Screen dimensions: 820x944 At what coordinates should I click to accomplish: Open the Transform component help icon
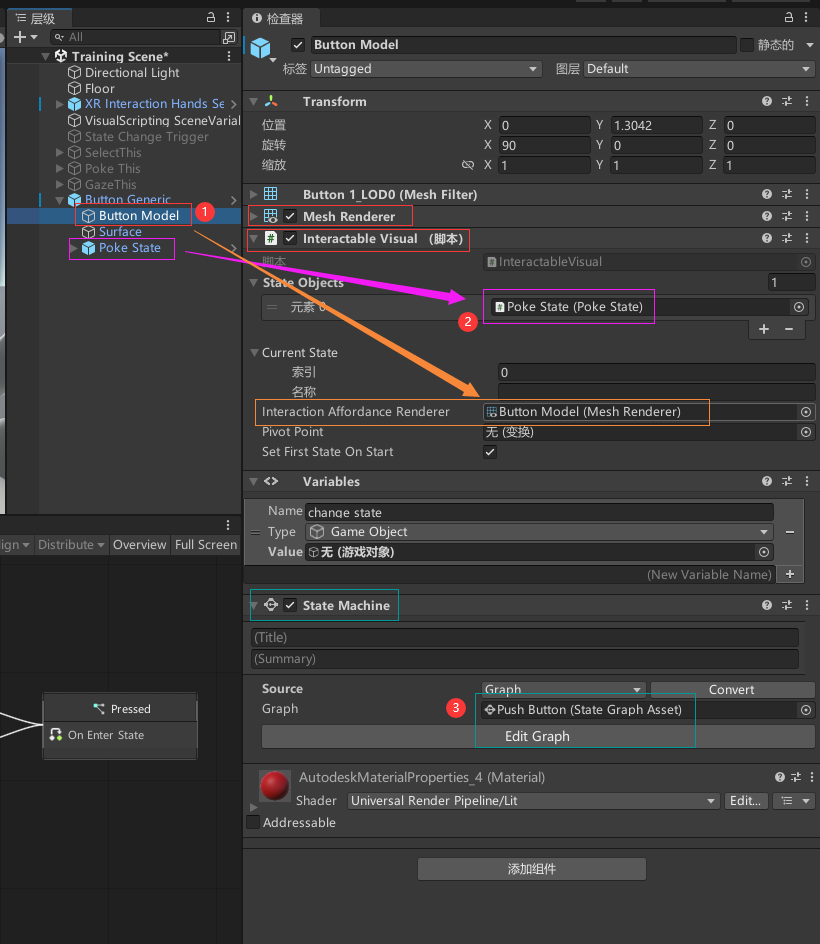[767, 102]
